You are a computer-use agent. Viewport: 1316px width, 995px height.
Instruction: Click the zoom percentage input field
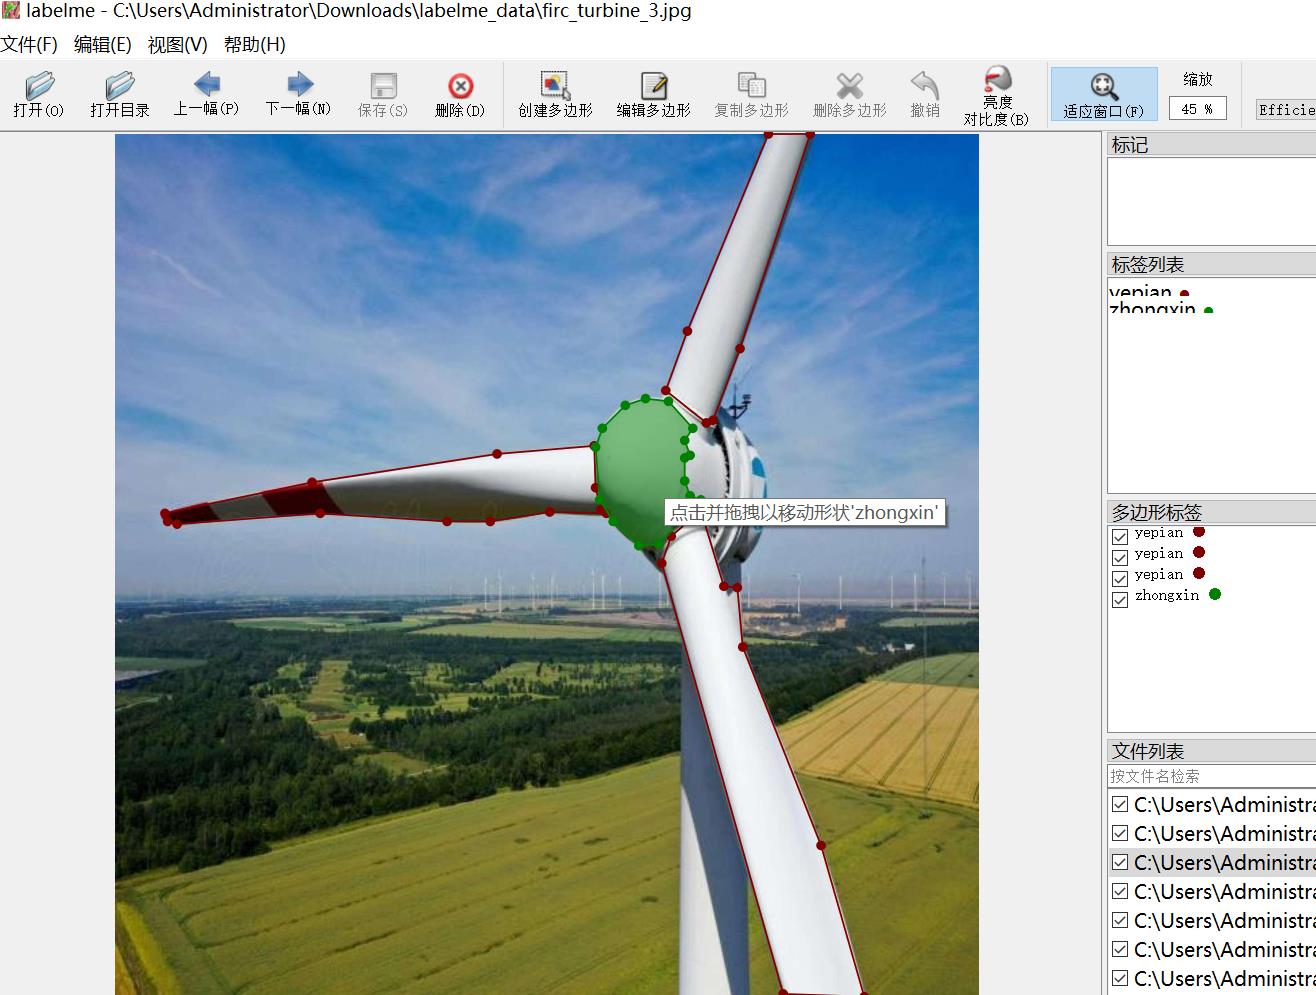1196,108
